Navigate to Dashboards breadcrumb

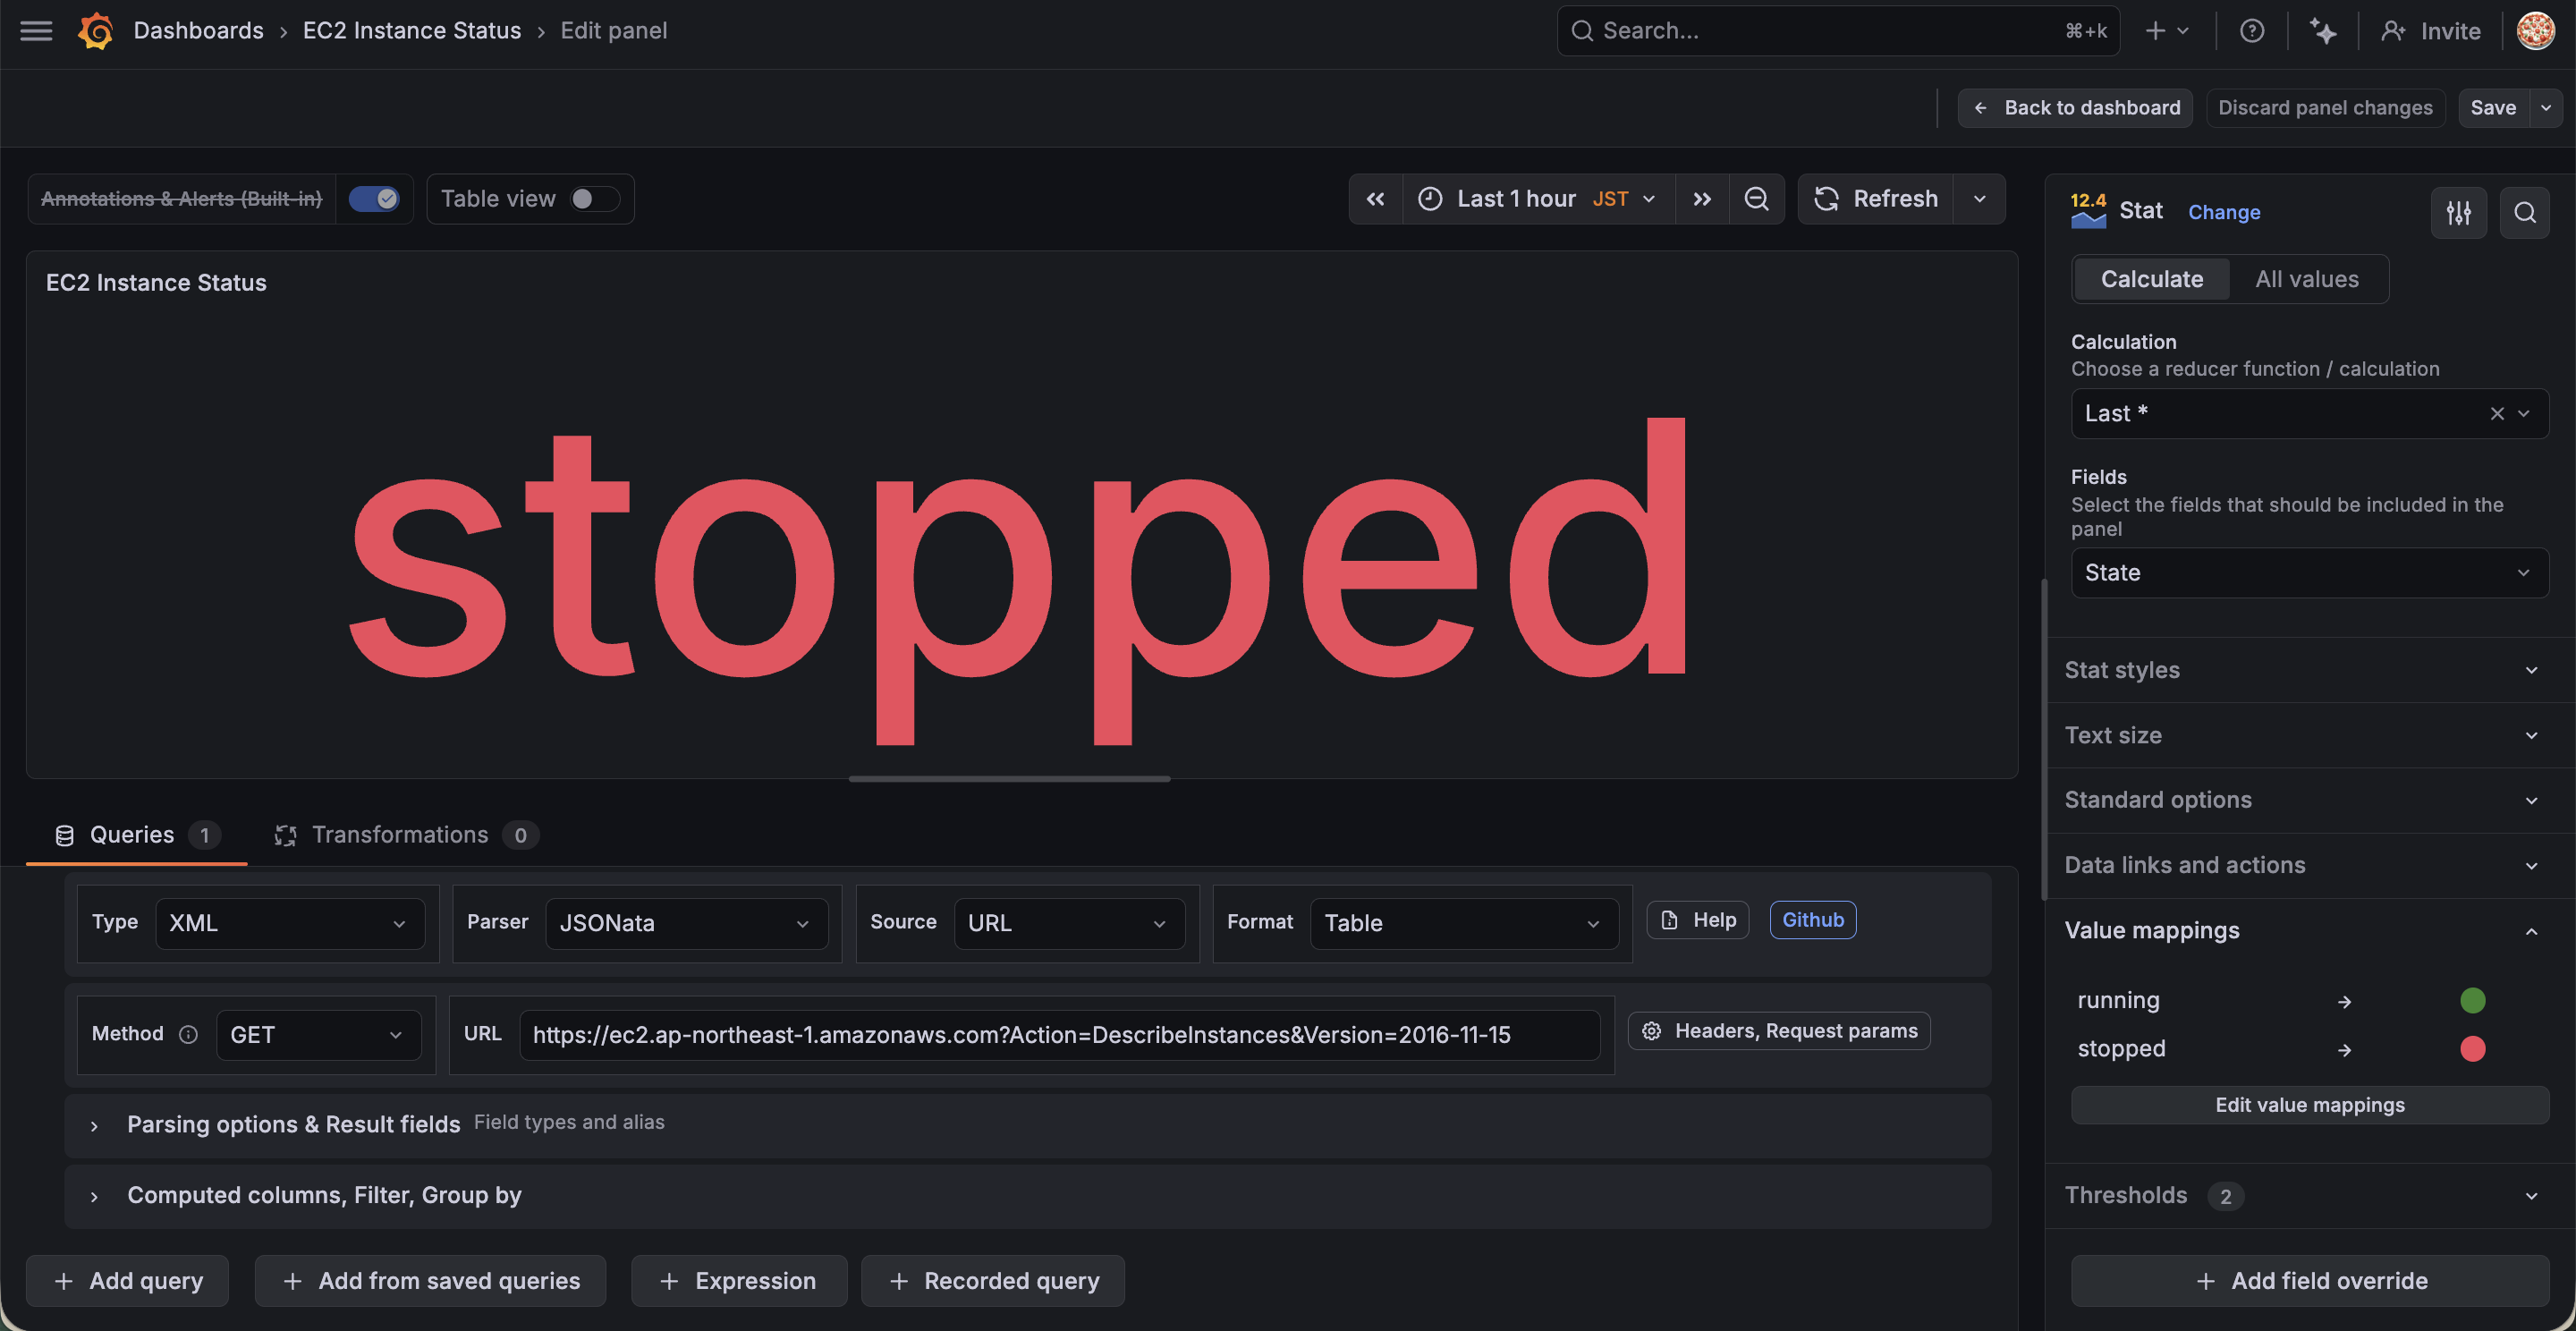[x=198, y=31]
